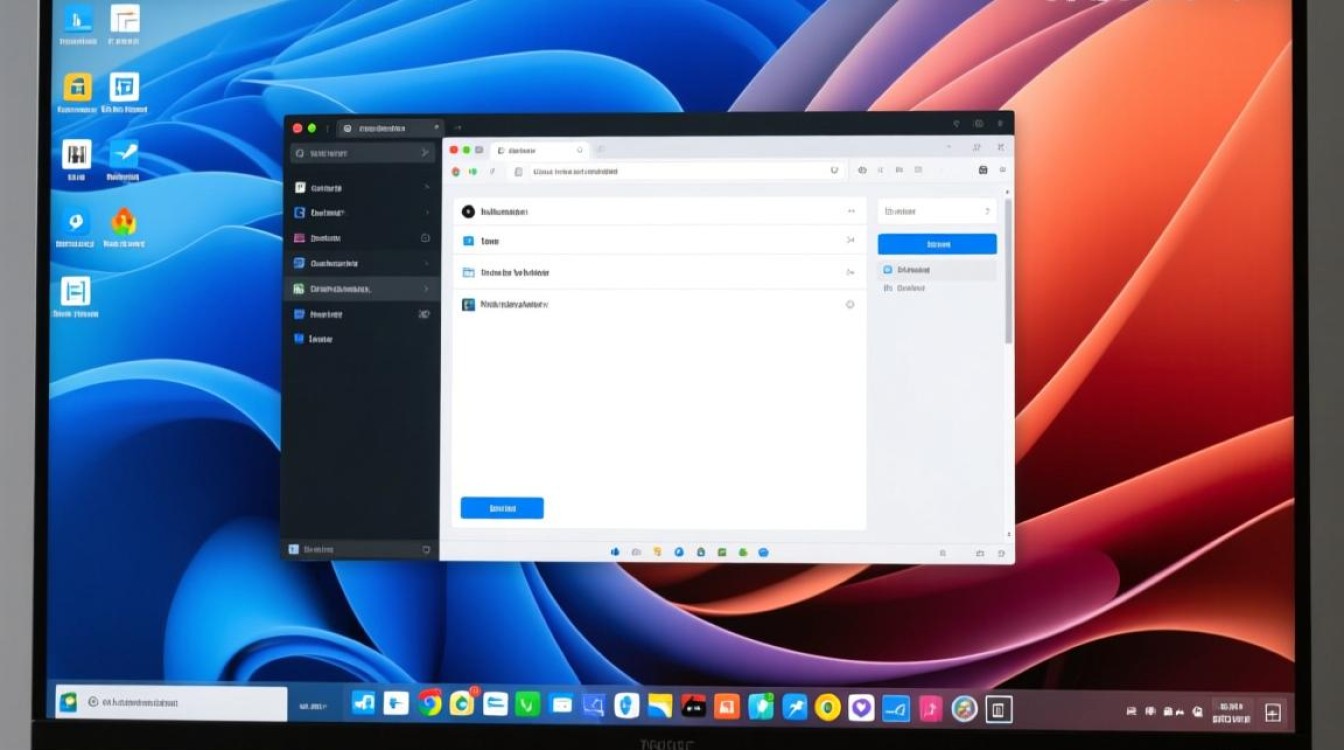
Task: Launch the black and red taskbar app
Action: click(693, 706)
